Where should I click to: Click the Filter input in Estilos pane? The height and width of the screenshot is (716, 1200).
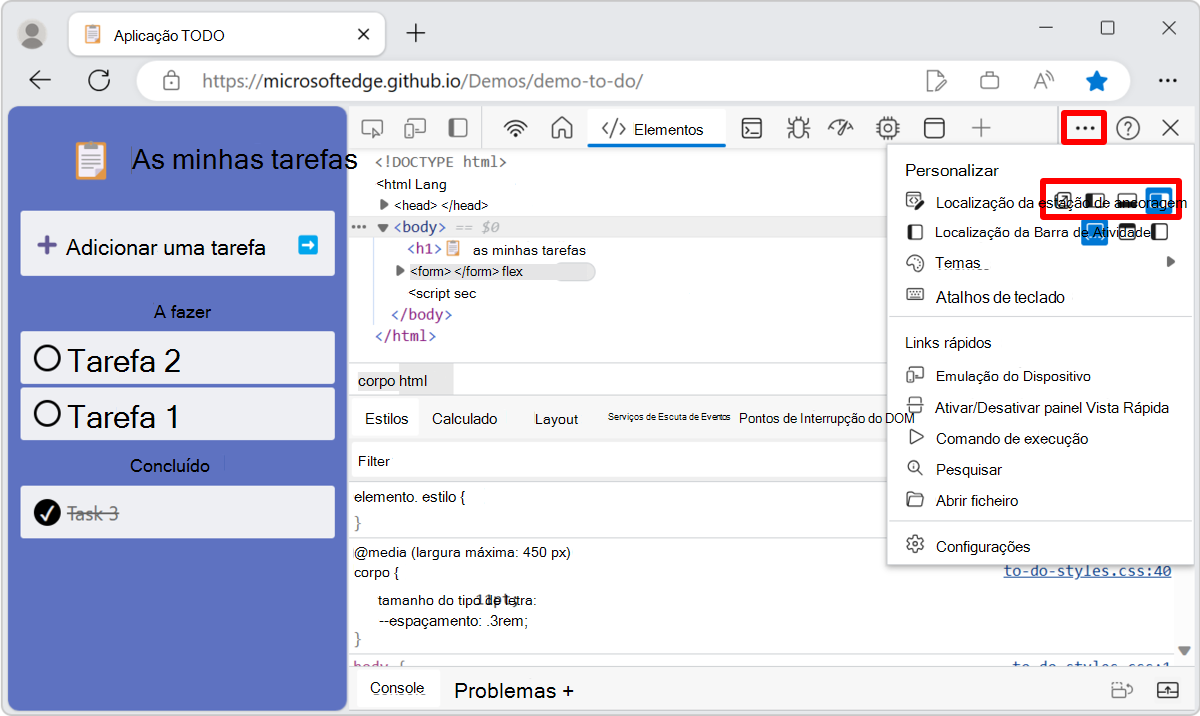click(x=450, y=460)
